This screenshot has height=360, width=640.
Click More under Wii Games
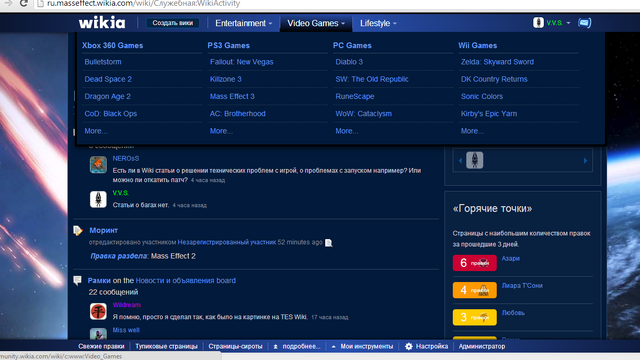(x=472, y=131)
